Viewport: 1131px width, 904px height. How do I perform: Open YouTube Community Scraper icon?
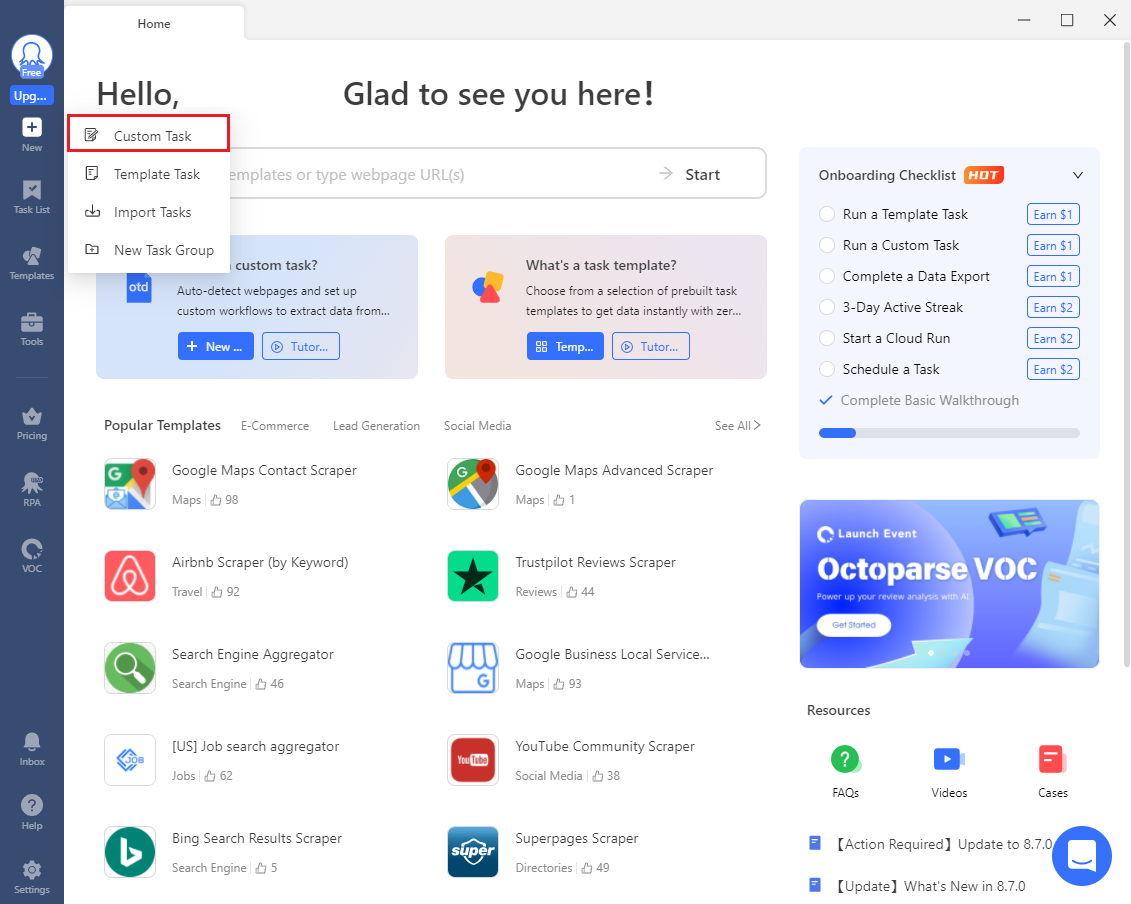[473, 760]
